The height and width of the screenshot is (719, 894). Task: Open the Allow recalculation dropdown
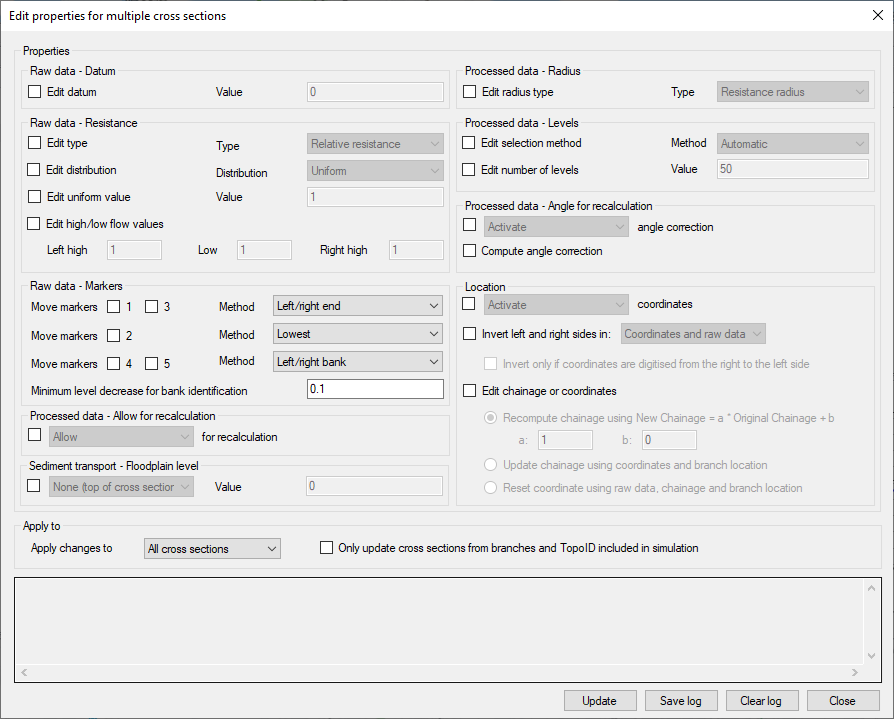click(121, 437)
